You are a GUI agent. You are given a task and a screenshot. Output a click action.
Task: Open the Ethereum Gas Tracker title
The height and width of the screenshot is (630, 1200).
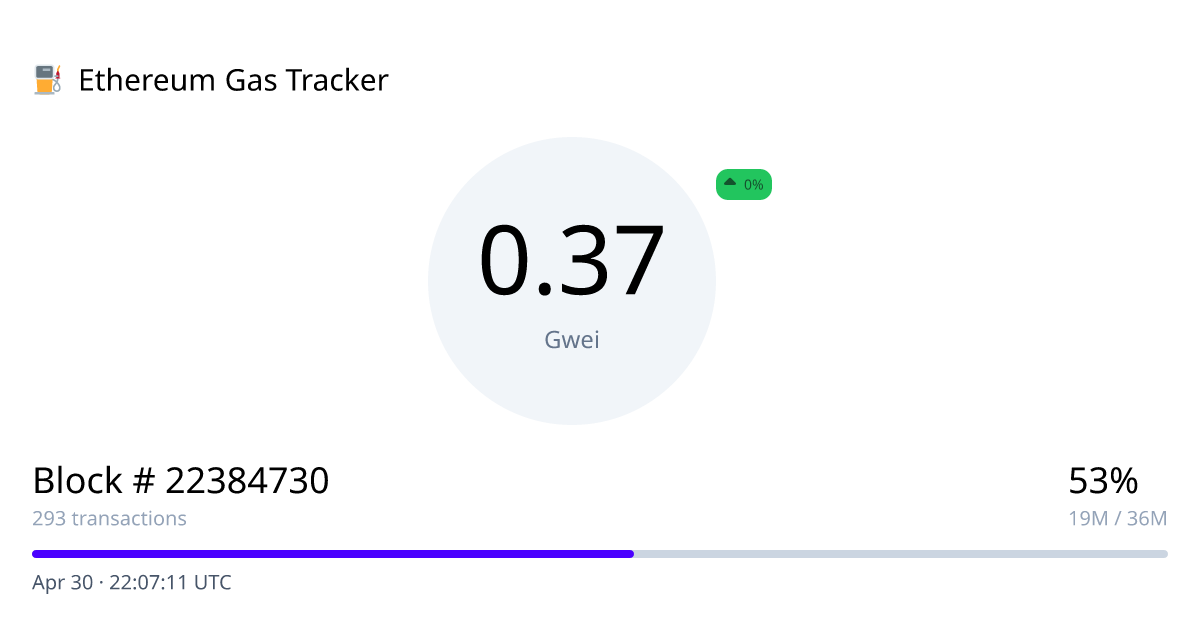point(233,80)
